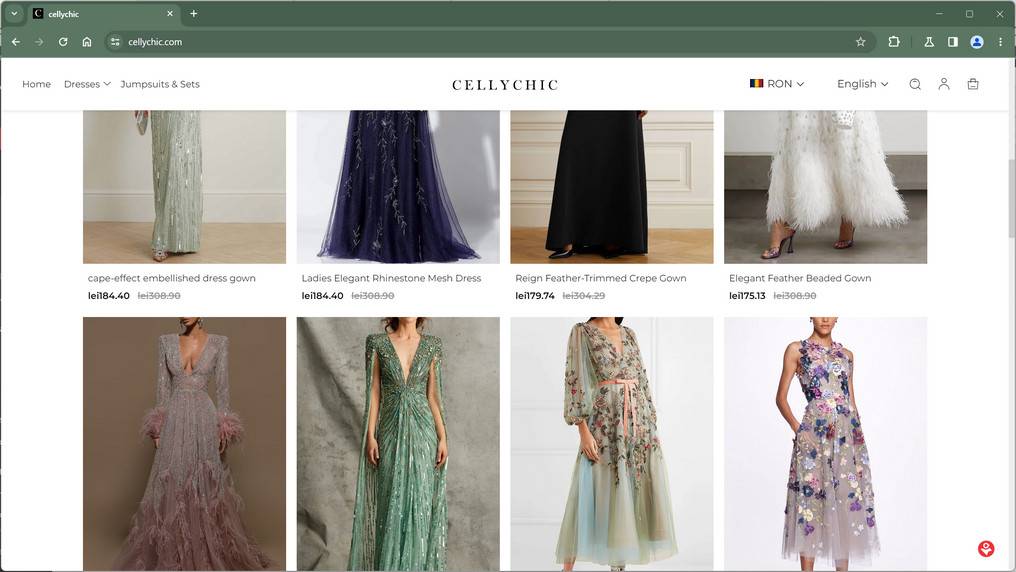Viewport: 1016px width, 572px height.
Task: Bookmark this page with the star
Action: click(860, 41)
